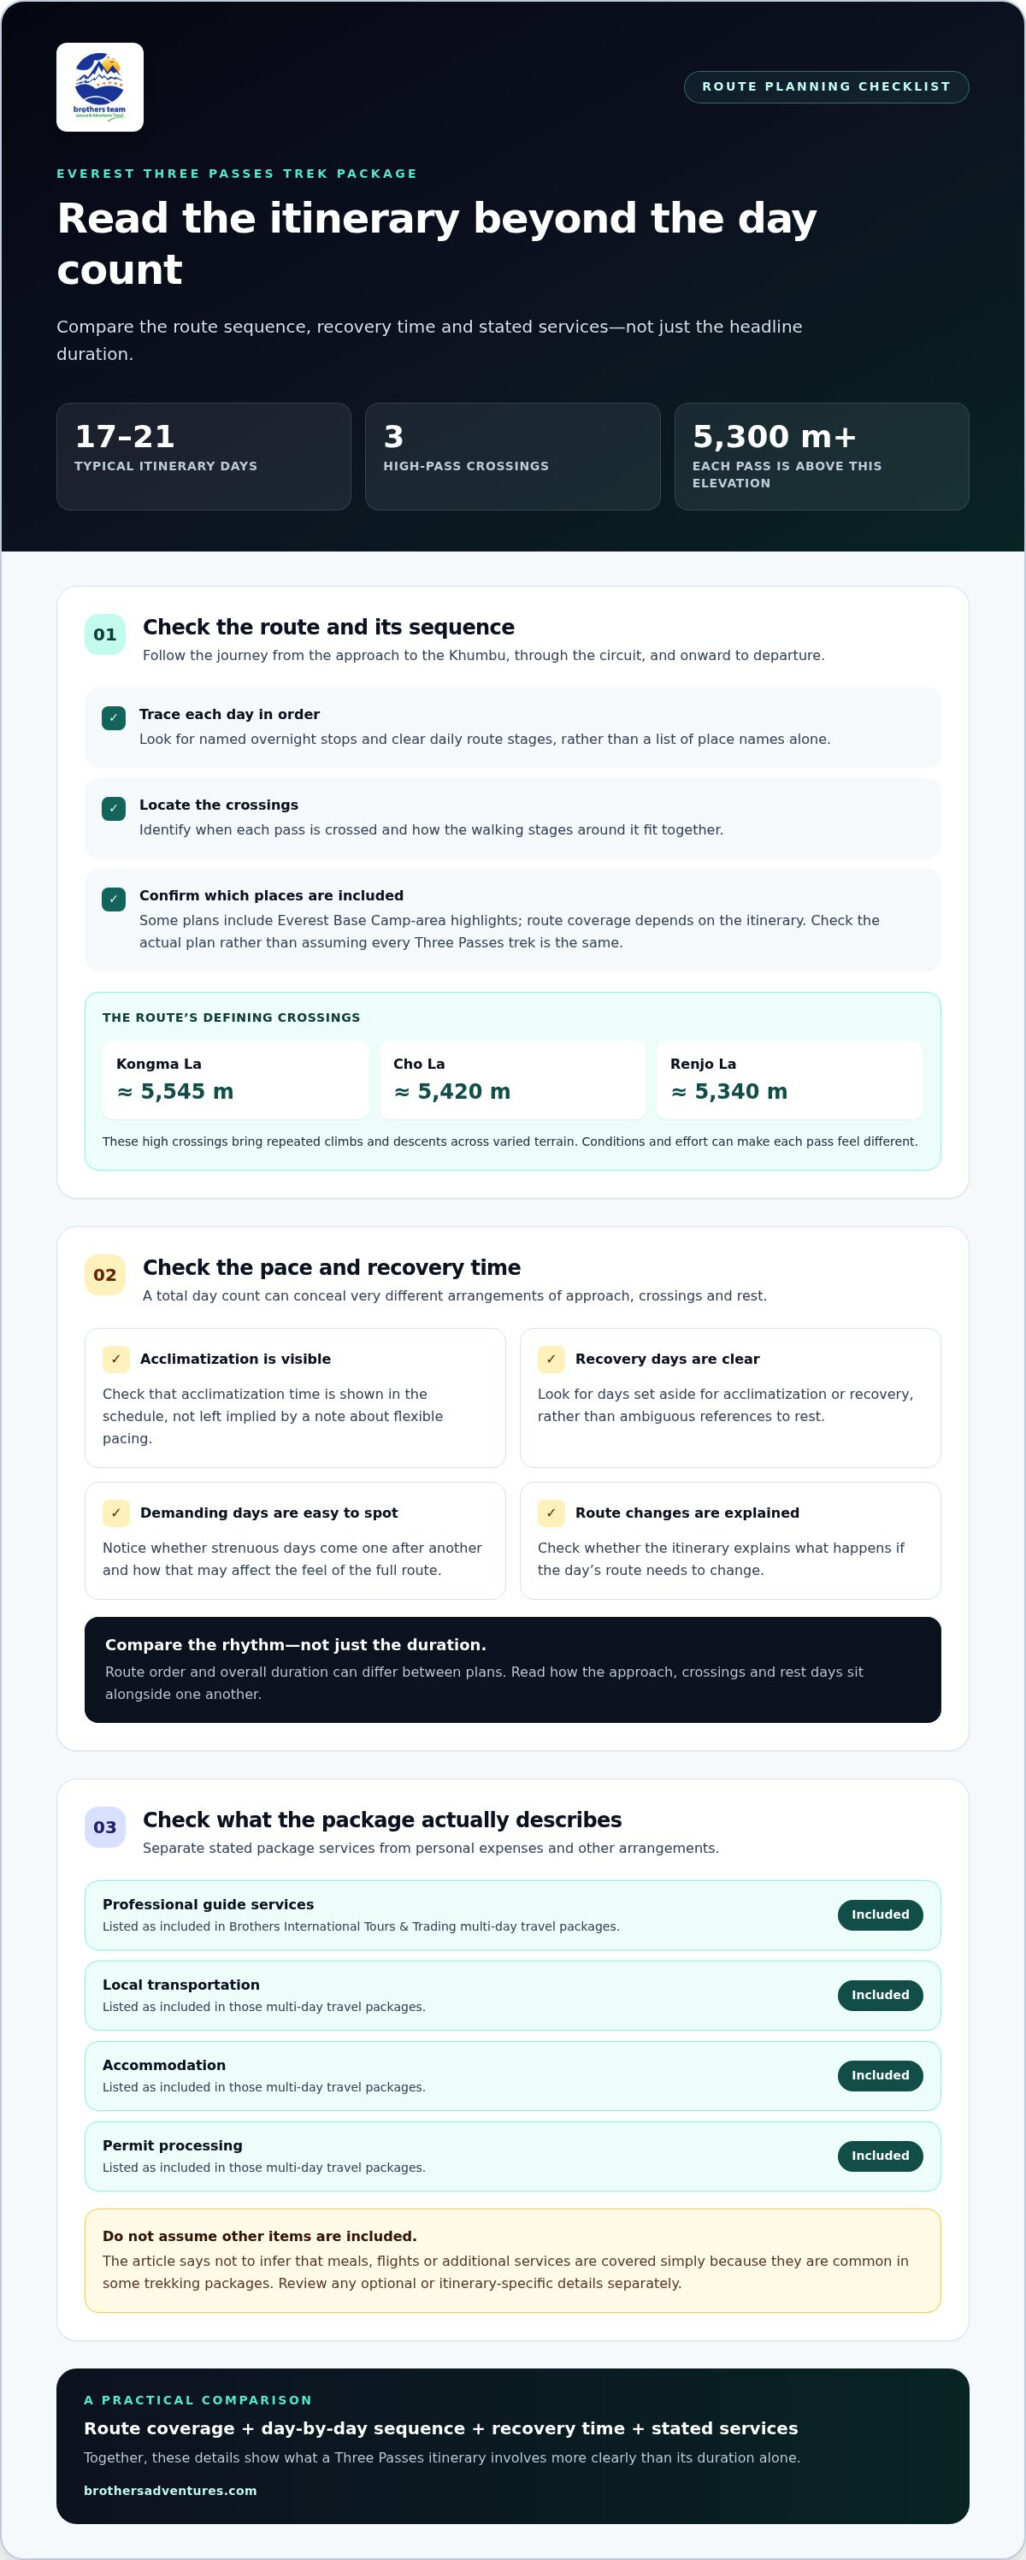The image size is (1026, 2560).
Task: Check the Recovery days are clear tick icon
Action: (x=551, y=1358)
